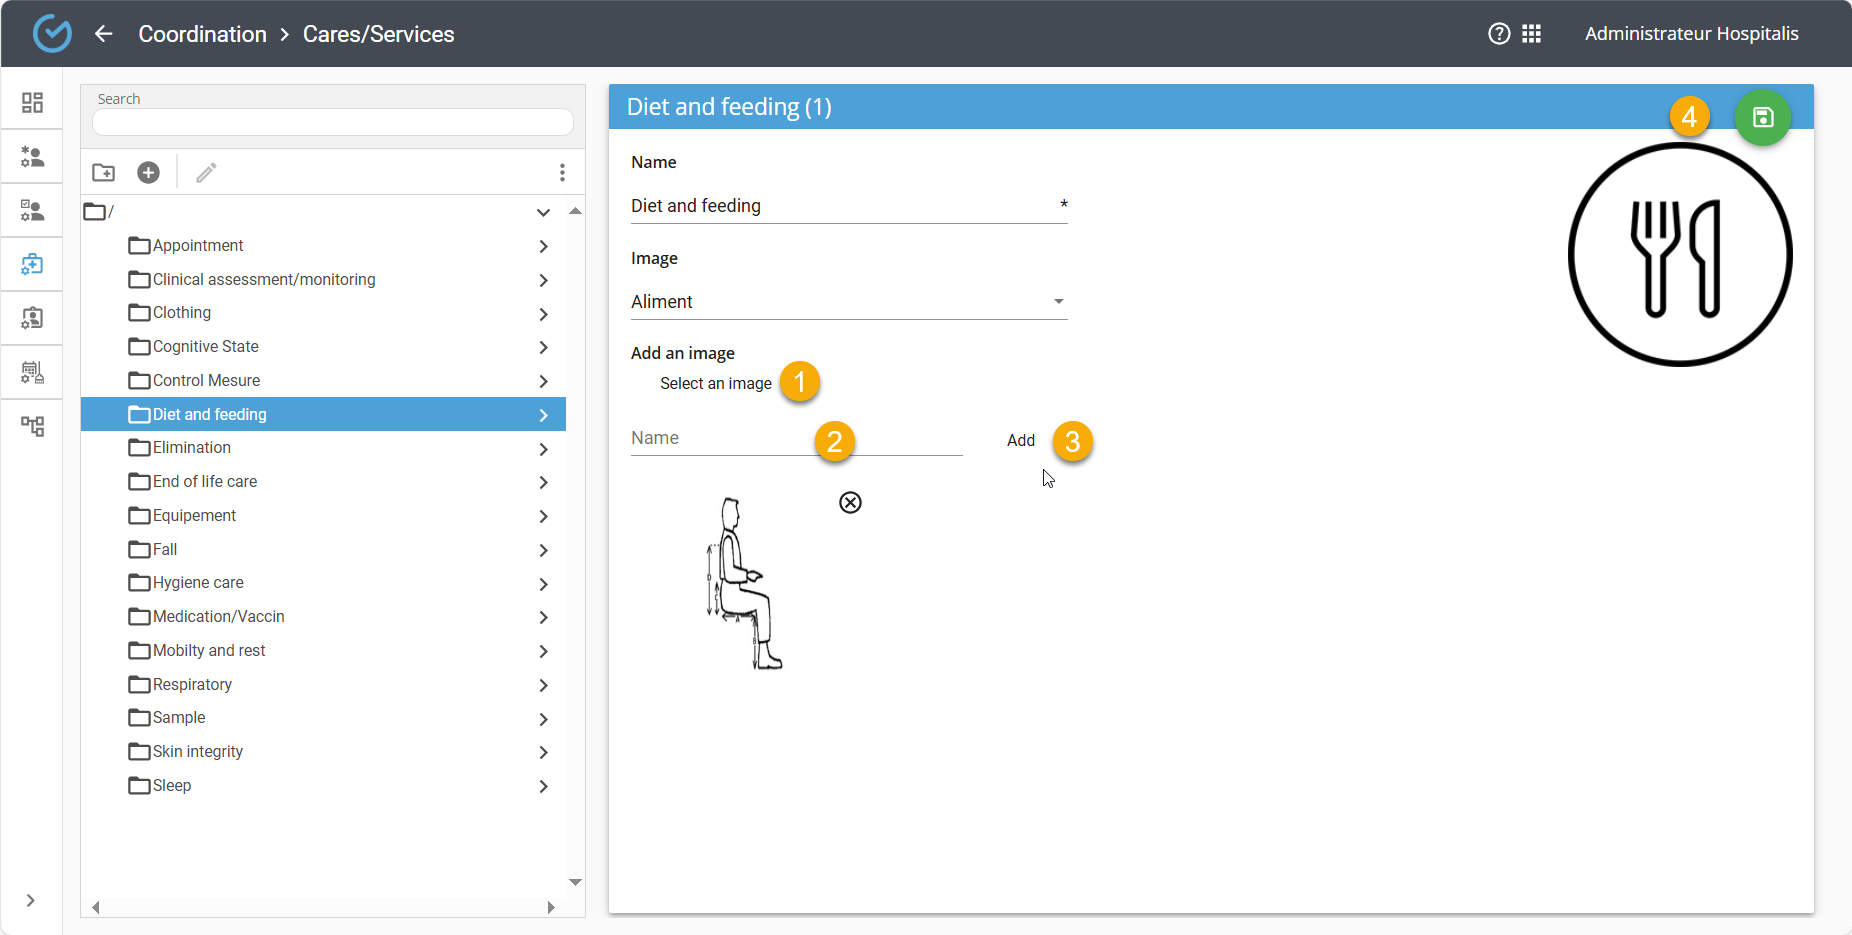The image size is (1852, 935).
Task: Open the Image dropdown showing Aliment
Action: point(848,302)
